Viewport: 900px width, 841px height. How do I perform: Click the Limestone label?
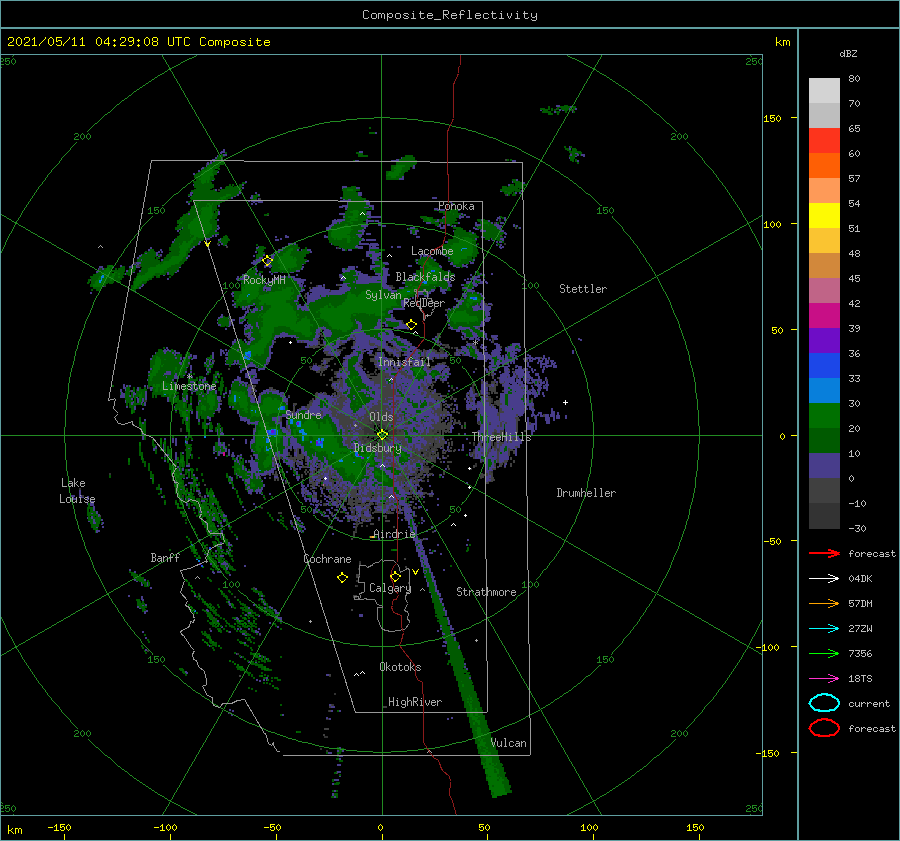(x=189, y=386)
